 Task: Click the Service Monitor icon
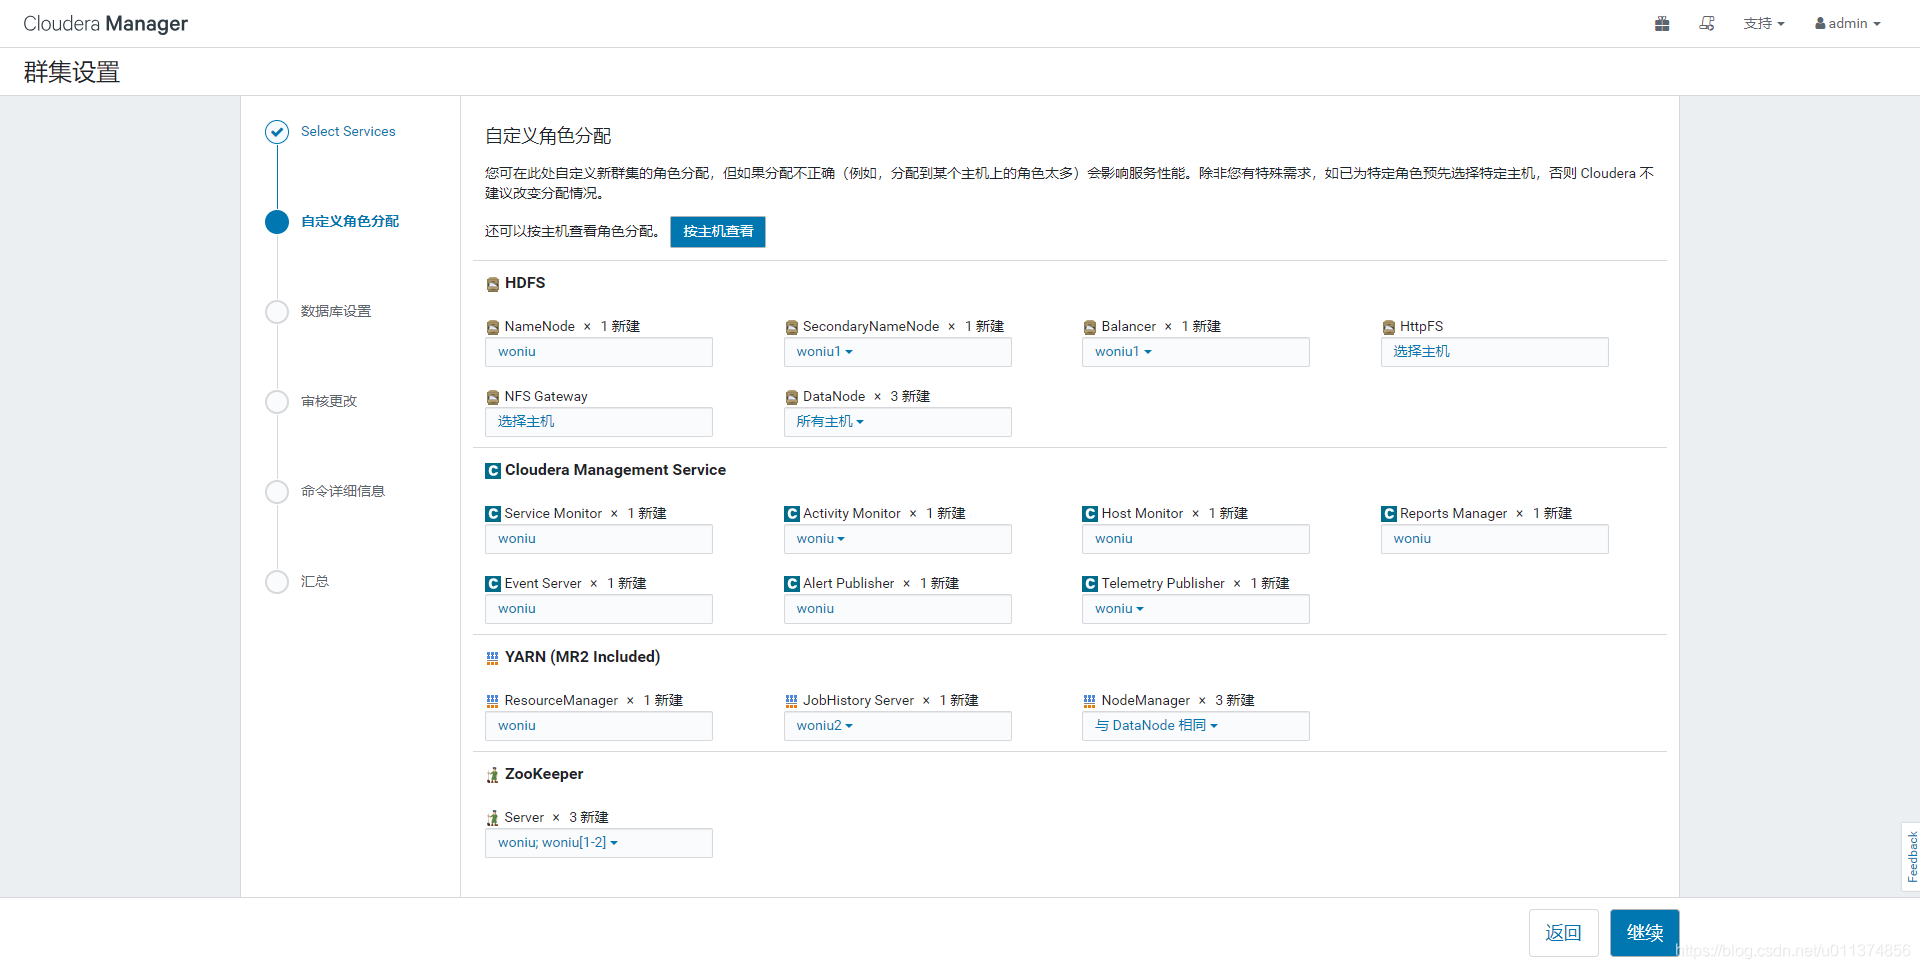coord(493,514)
